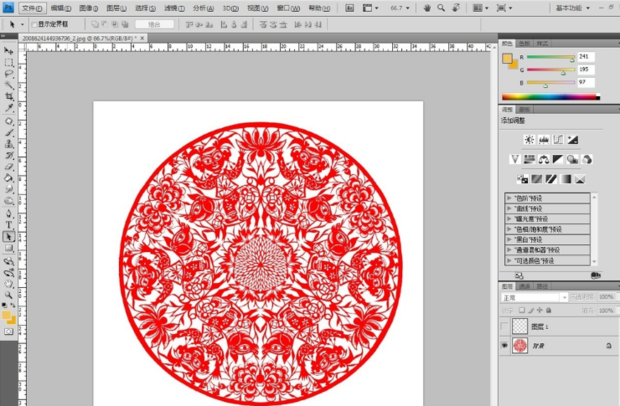This screenshot has height=406, width=620.
Task: Click the foreground color swatch in Color panel
Action: click(507, 59)
